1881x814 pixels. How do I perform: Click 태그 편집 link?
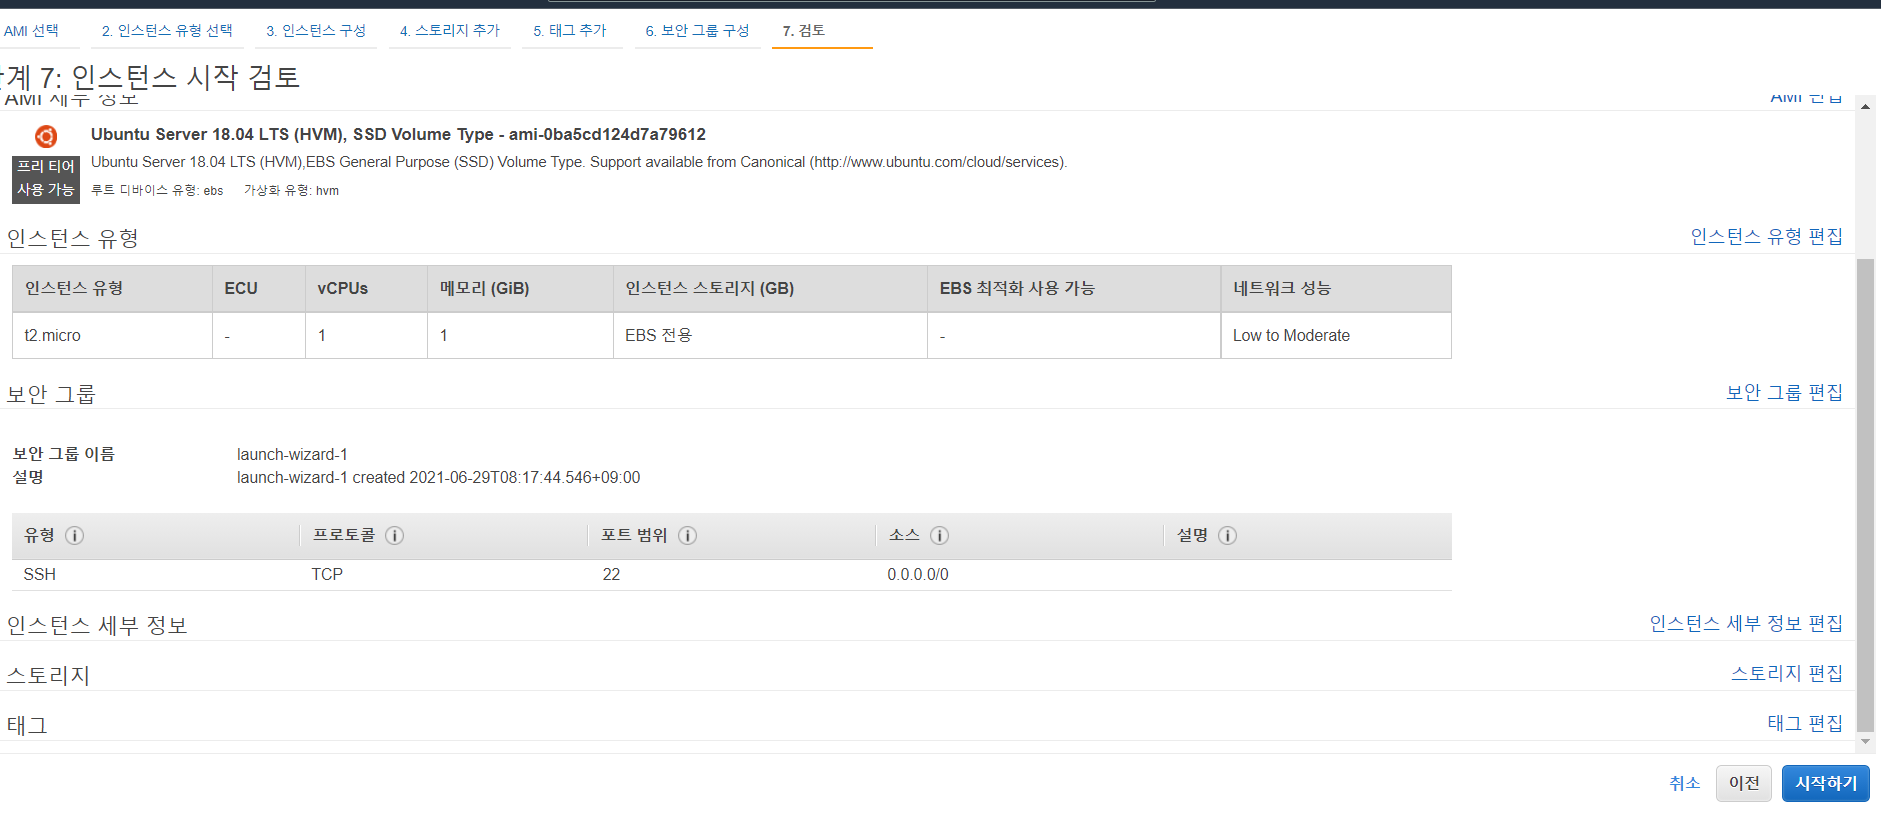1805,723
